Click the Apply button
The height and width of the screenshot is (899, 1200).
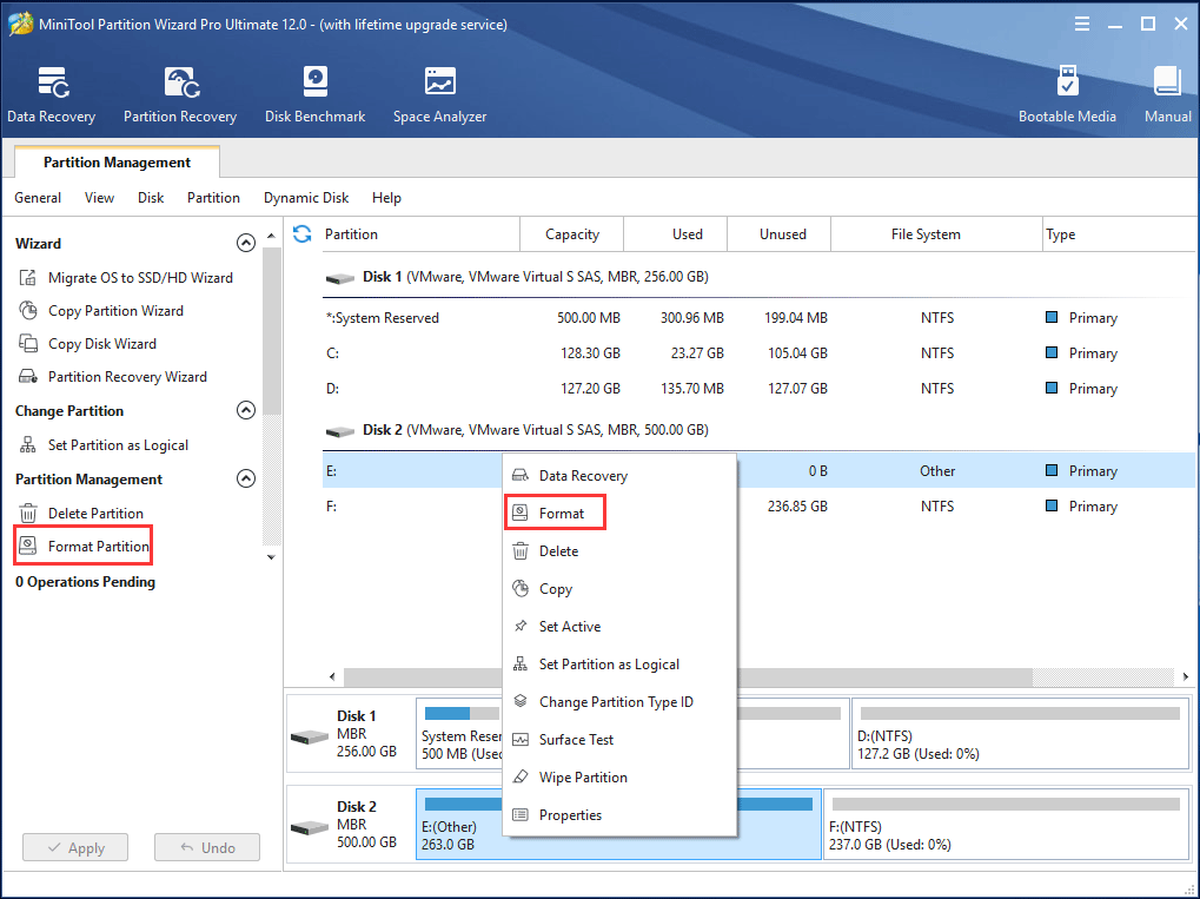pyautogui.click(x=76, y=848)
